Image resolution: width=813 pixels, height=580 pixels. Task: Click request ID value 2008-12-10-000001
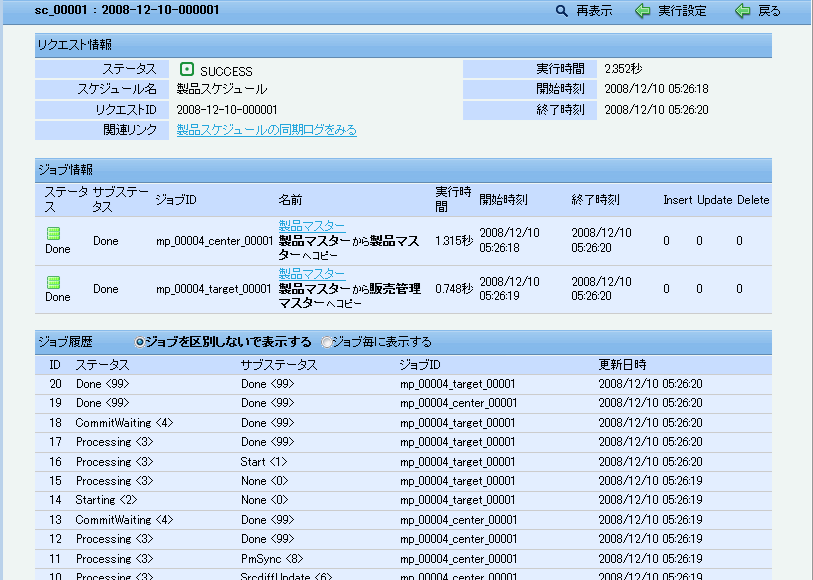point(227,109)
